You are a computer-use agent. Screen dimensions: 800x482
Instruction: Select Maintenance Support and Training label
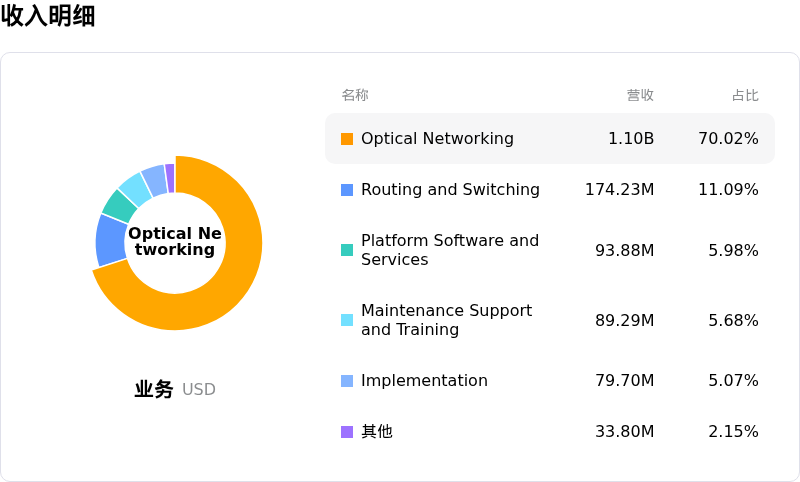pyautogui.click(x=446, y=320)
